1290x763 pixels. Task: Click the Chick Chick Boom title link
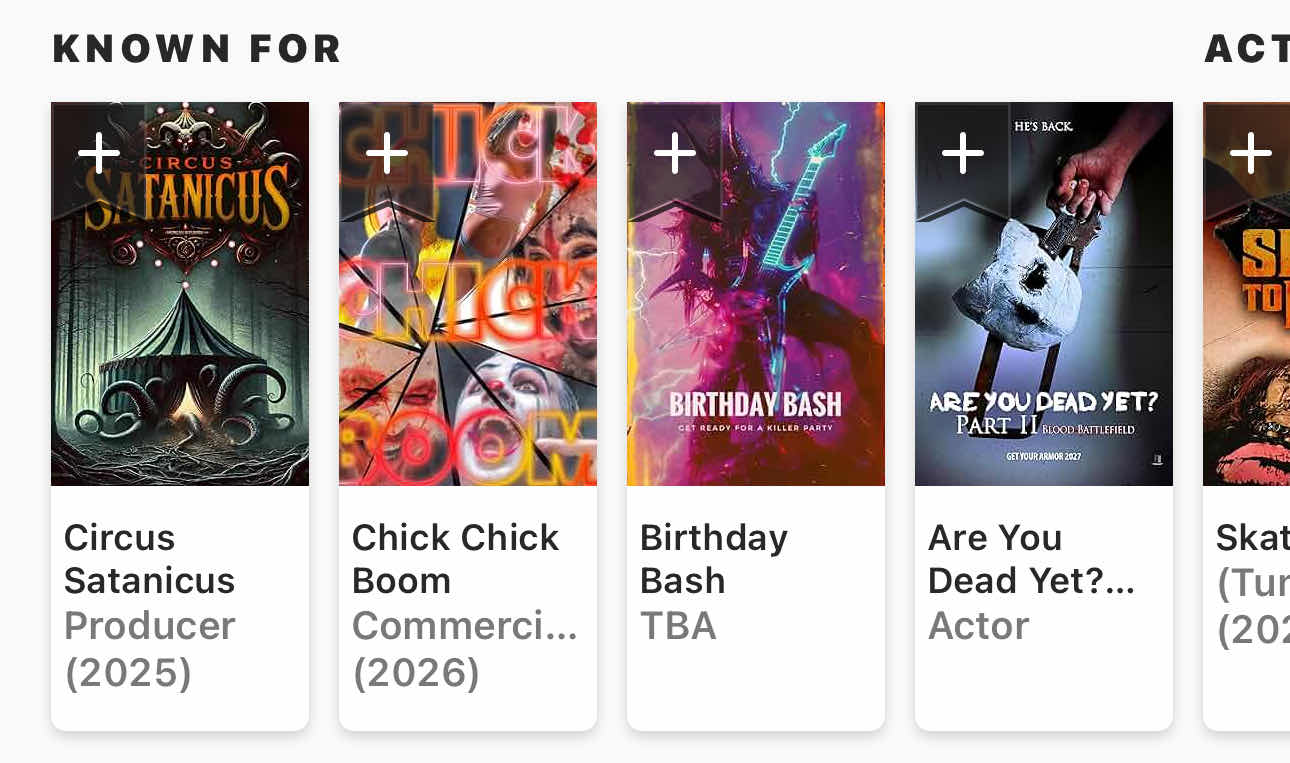pyautogui.click(x=455, y=559)
